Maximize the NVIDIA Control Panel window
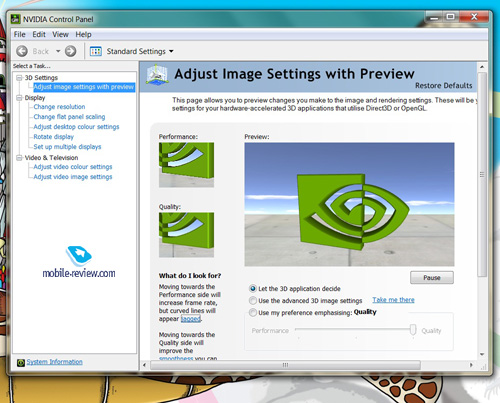The height and width of the screenshot is (403, 500). [x=451, y=17]
